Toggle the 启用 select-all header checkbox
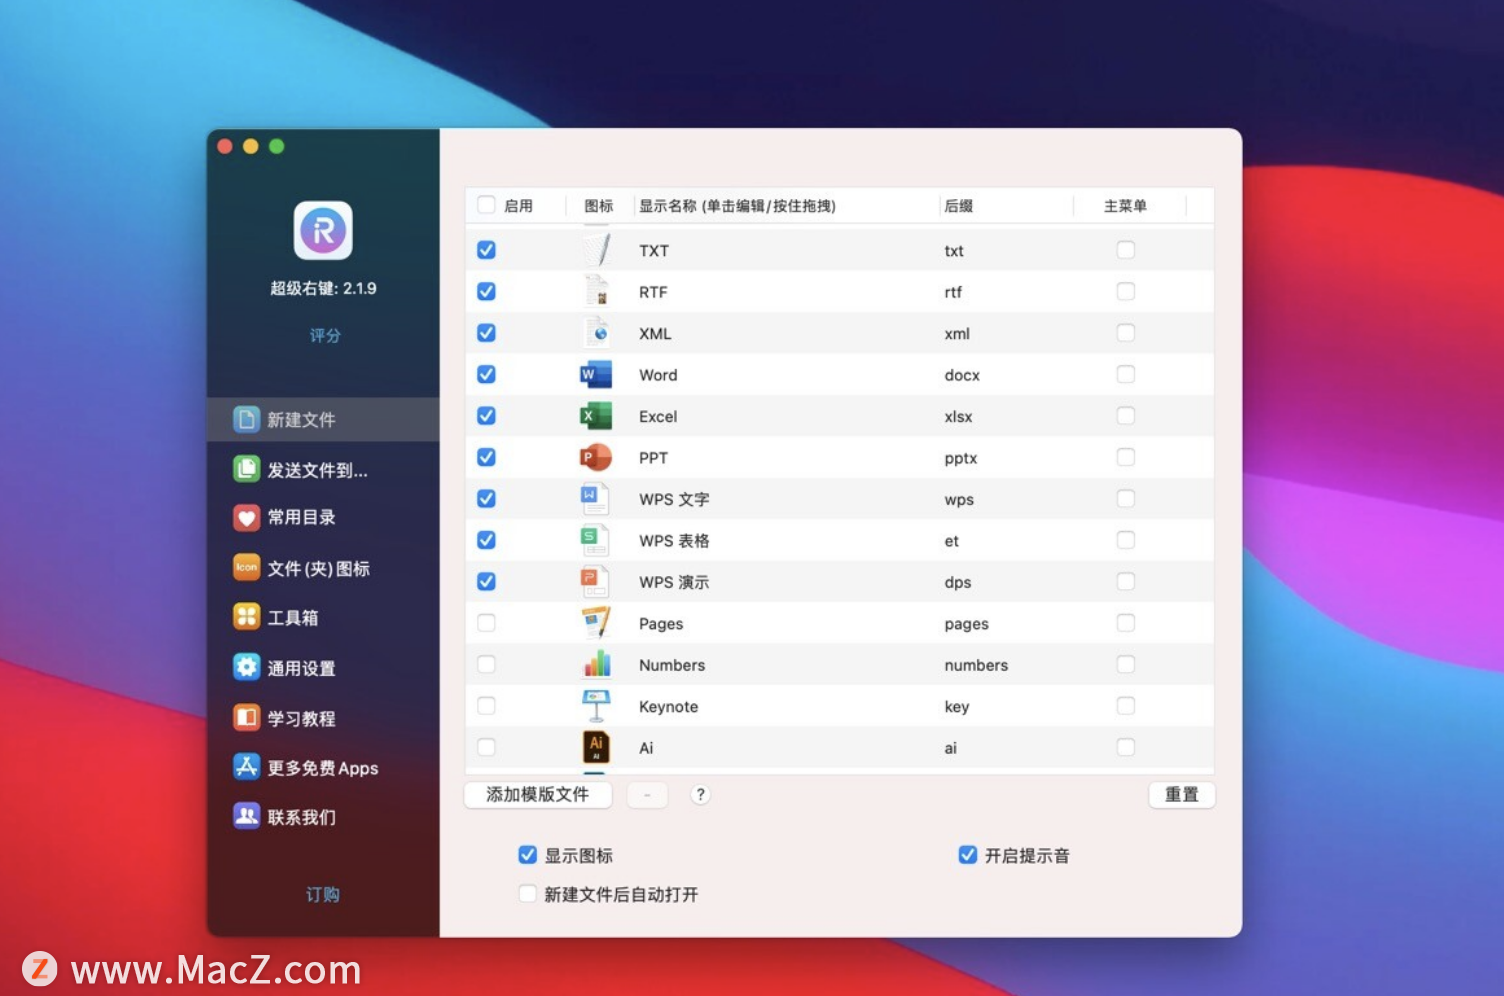Viewport: 1504px width, 996px height. 486,205
